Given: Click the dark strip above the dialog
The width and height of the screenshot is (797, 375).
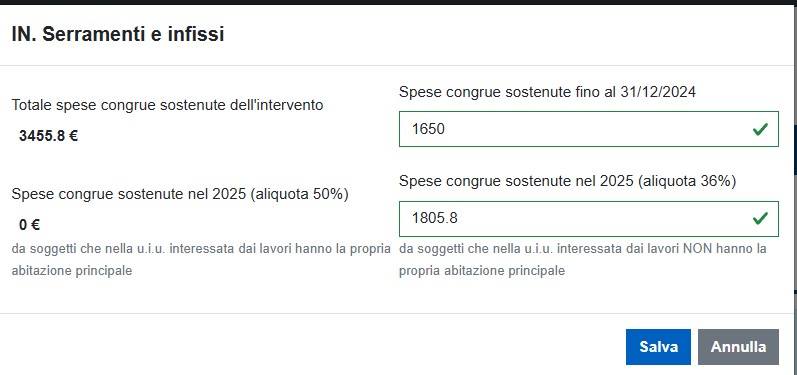Looking at the screenshot, I should point(398,2).
